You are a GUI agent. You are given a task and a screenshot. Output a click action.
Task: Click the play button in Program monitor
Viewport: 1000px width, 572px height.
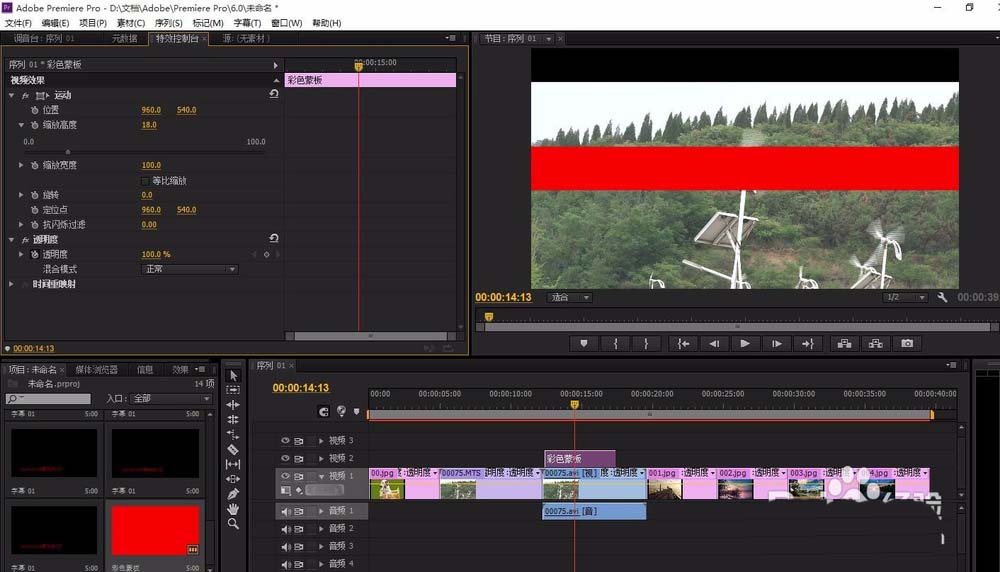click(x=745, y=343)
